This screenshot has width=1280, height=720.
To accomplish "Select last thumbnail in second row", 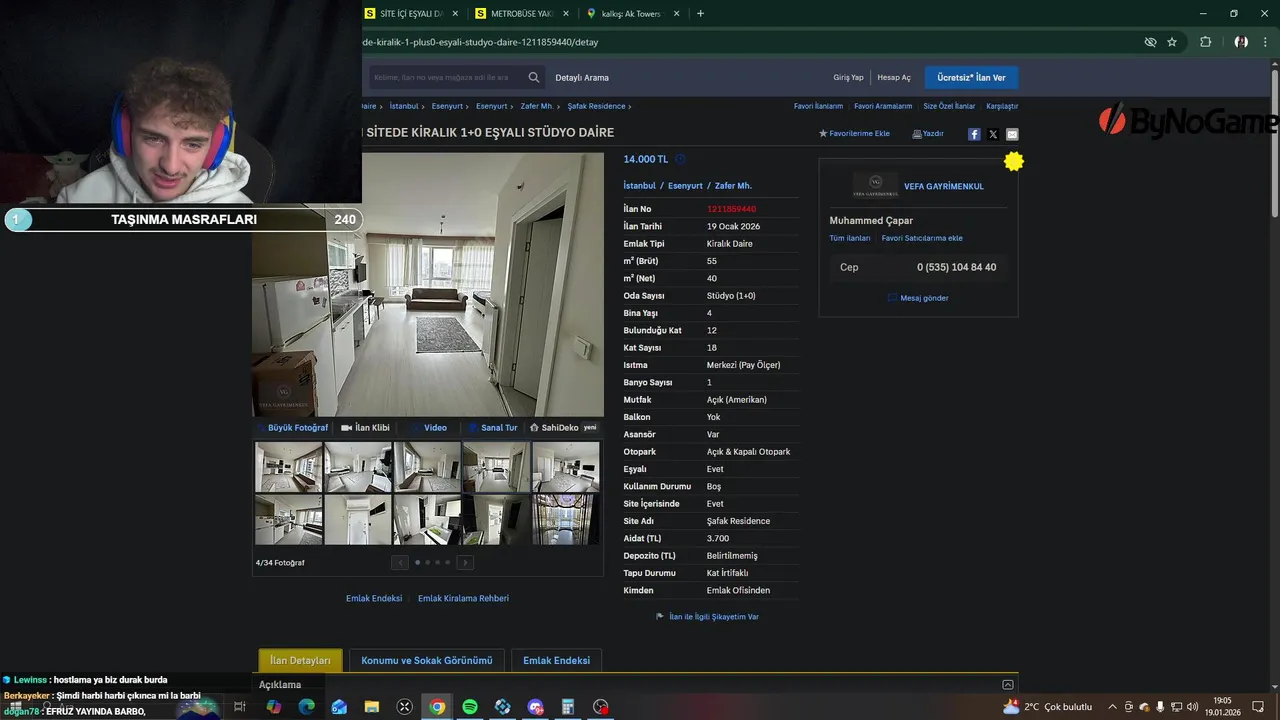I will [x=565, y=520].
